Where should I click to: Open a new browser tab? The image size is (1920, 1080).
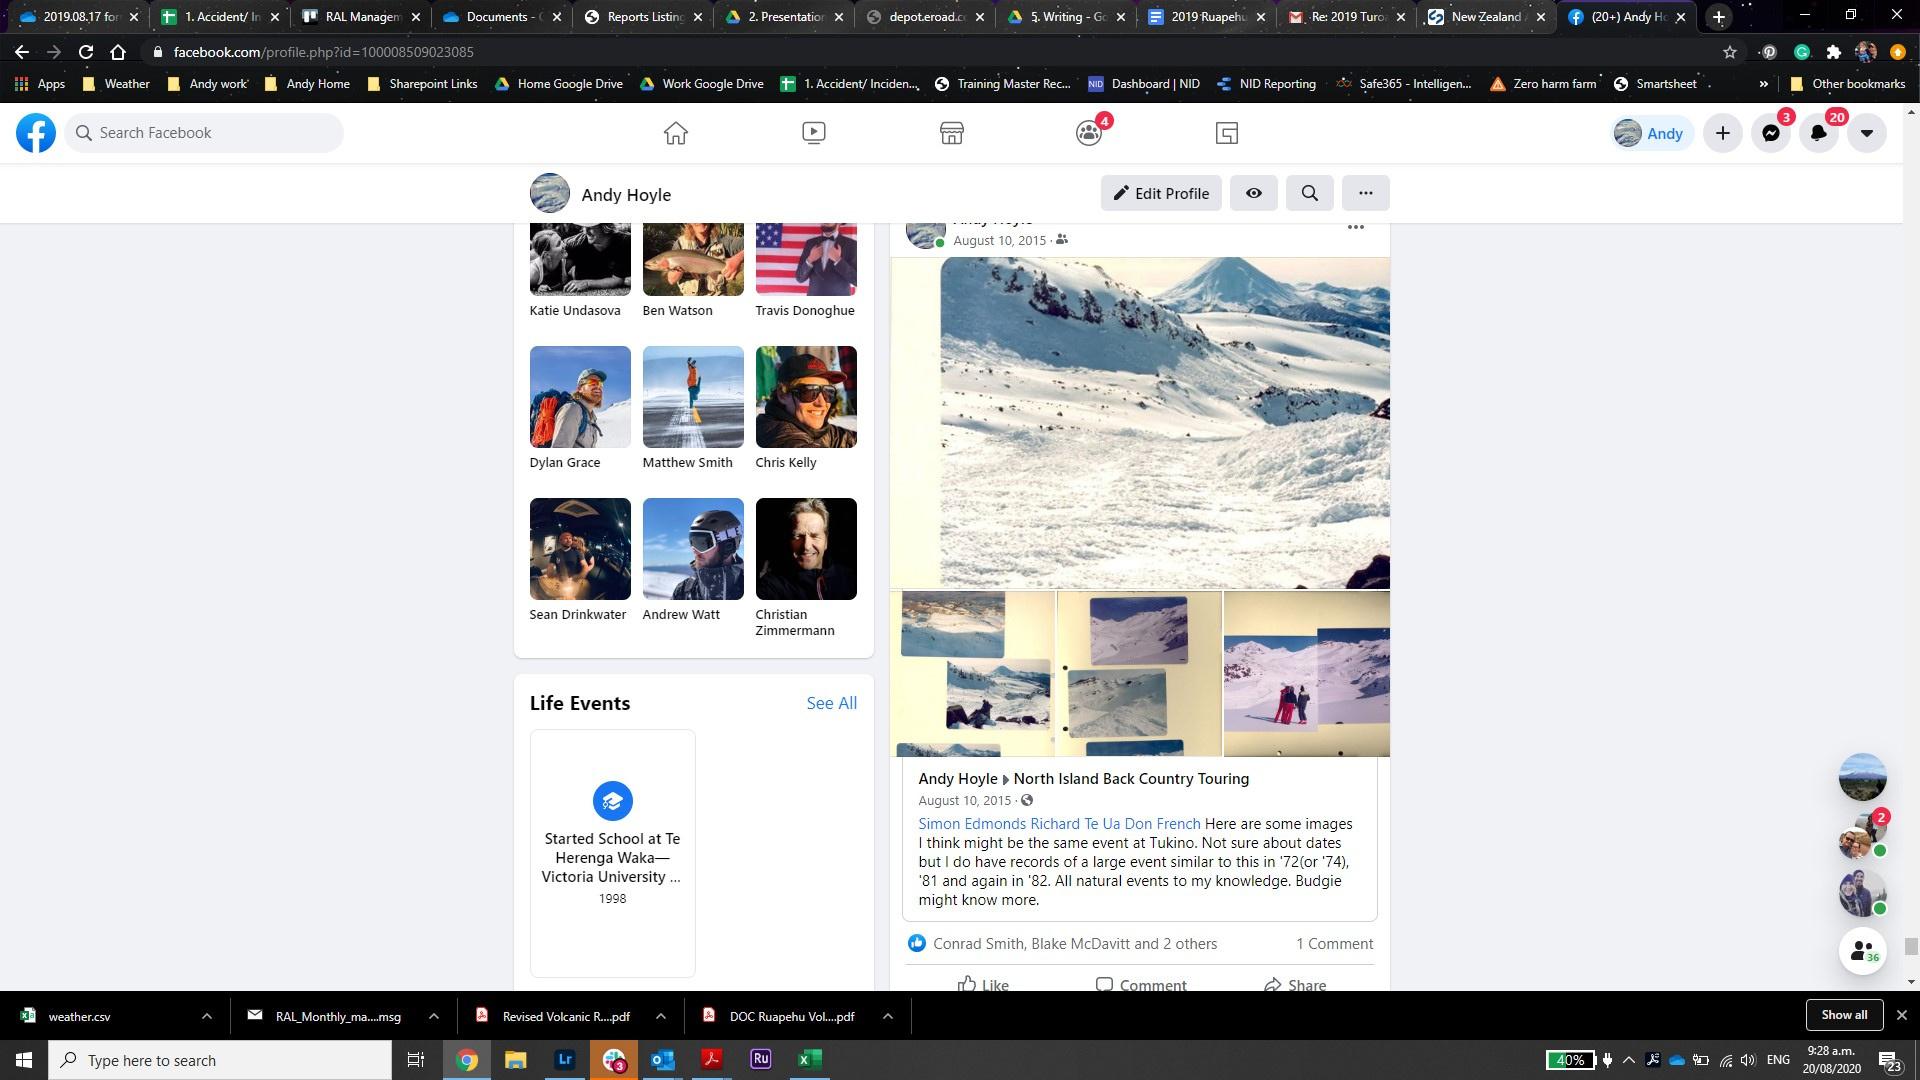[1719, 17]
